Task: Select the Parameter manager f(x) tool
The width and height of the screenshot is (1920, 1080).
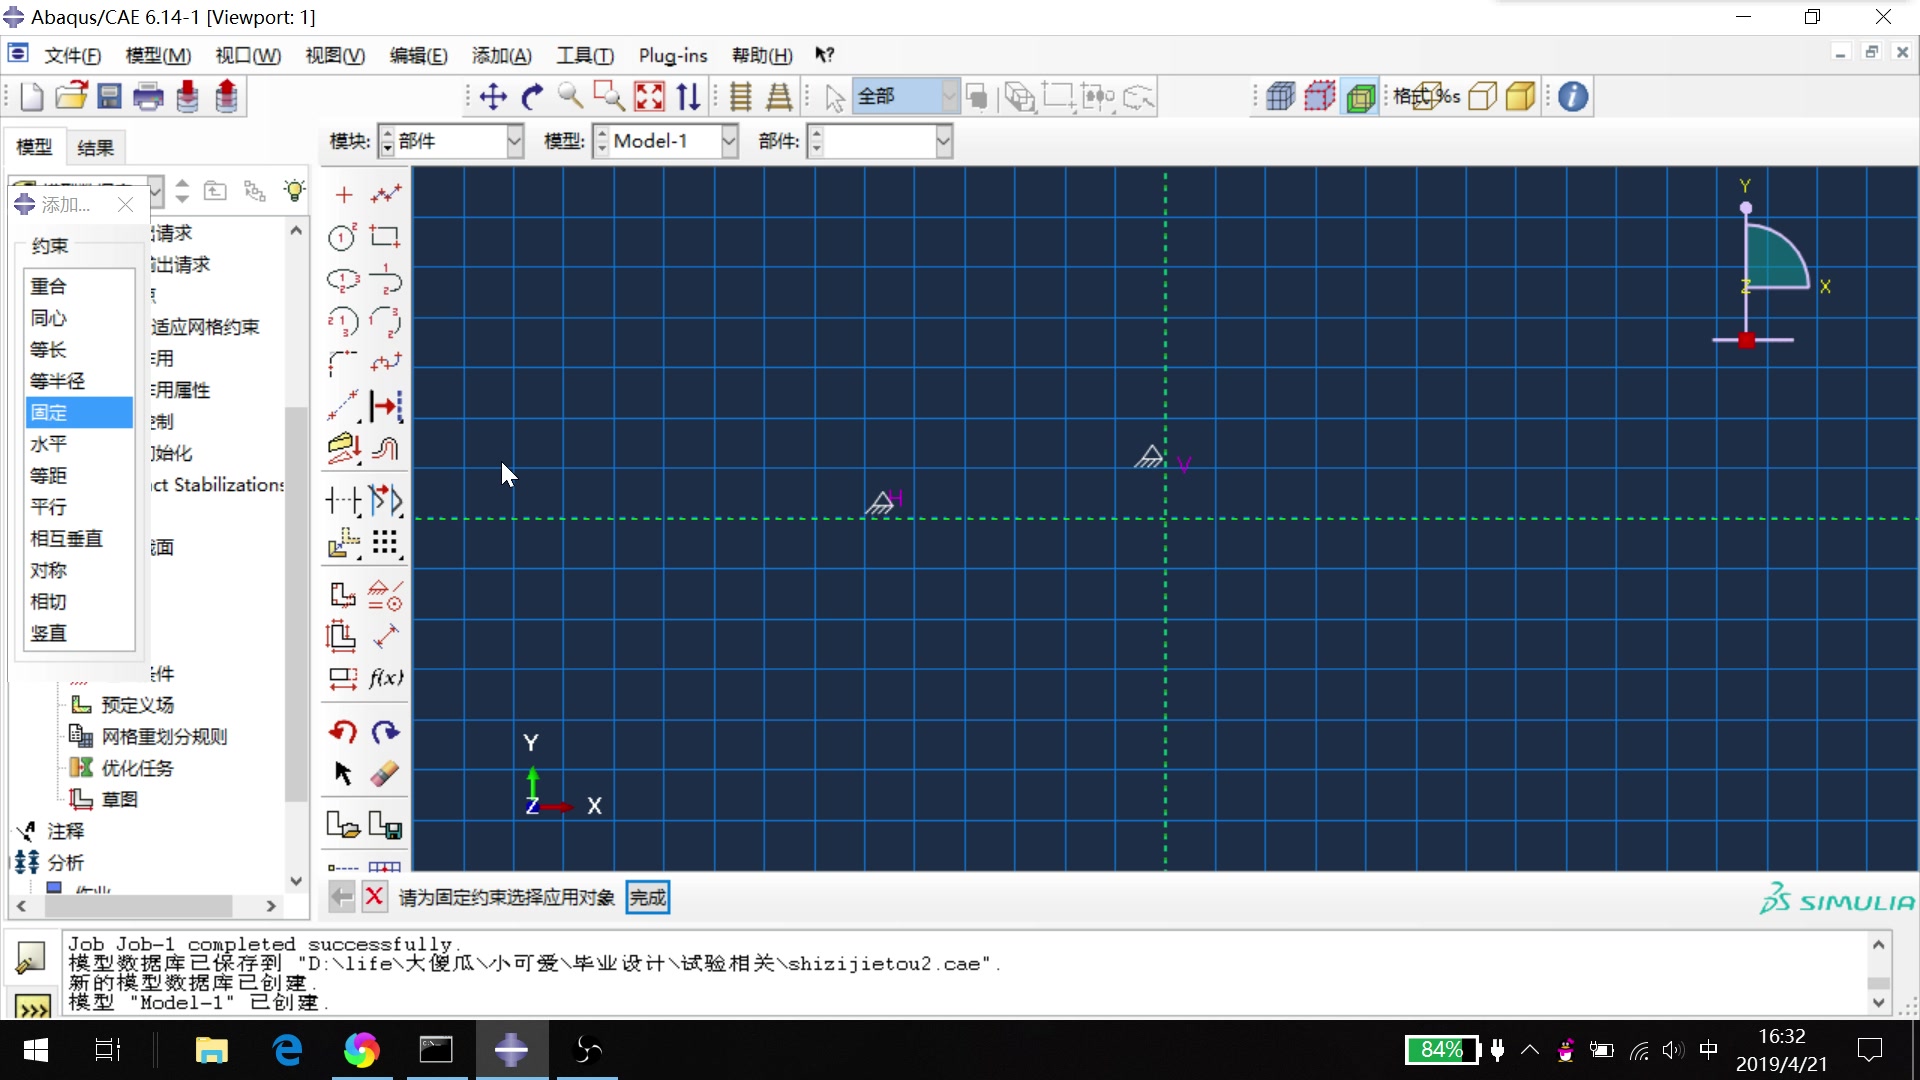Action: tap(386, 678)
